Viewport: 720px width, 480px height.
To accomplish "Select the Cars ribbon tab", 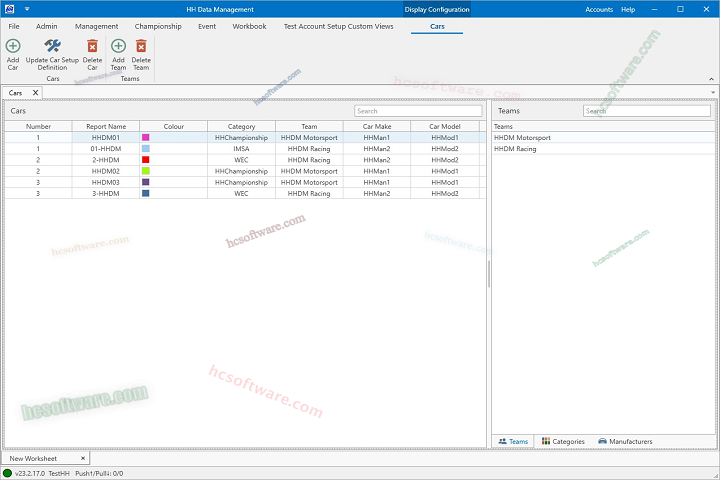I will 437,26.
